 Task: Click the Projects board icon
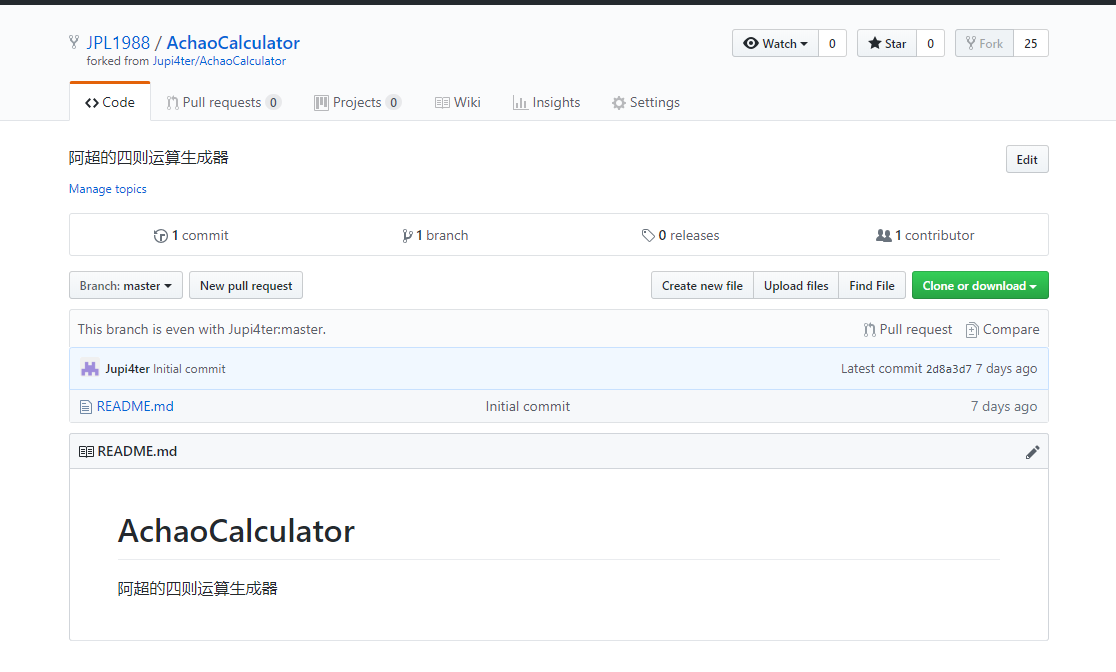321,103
